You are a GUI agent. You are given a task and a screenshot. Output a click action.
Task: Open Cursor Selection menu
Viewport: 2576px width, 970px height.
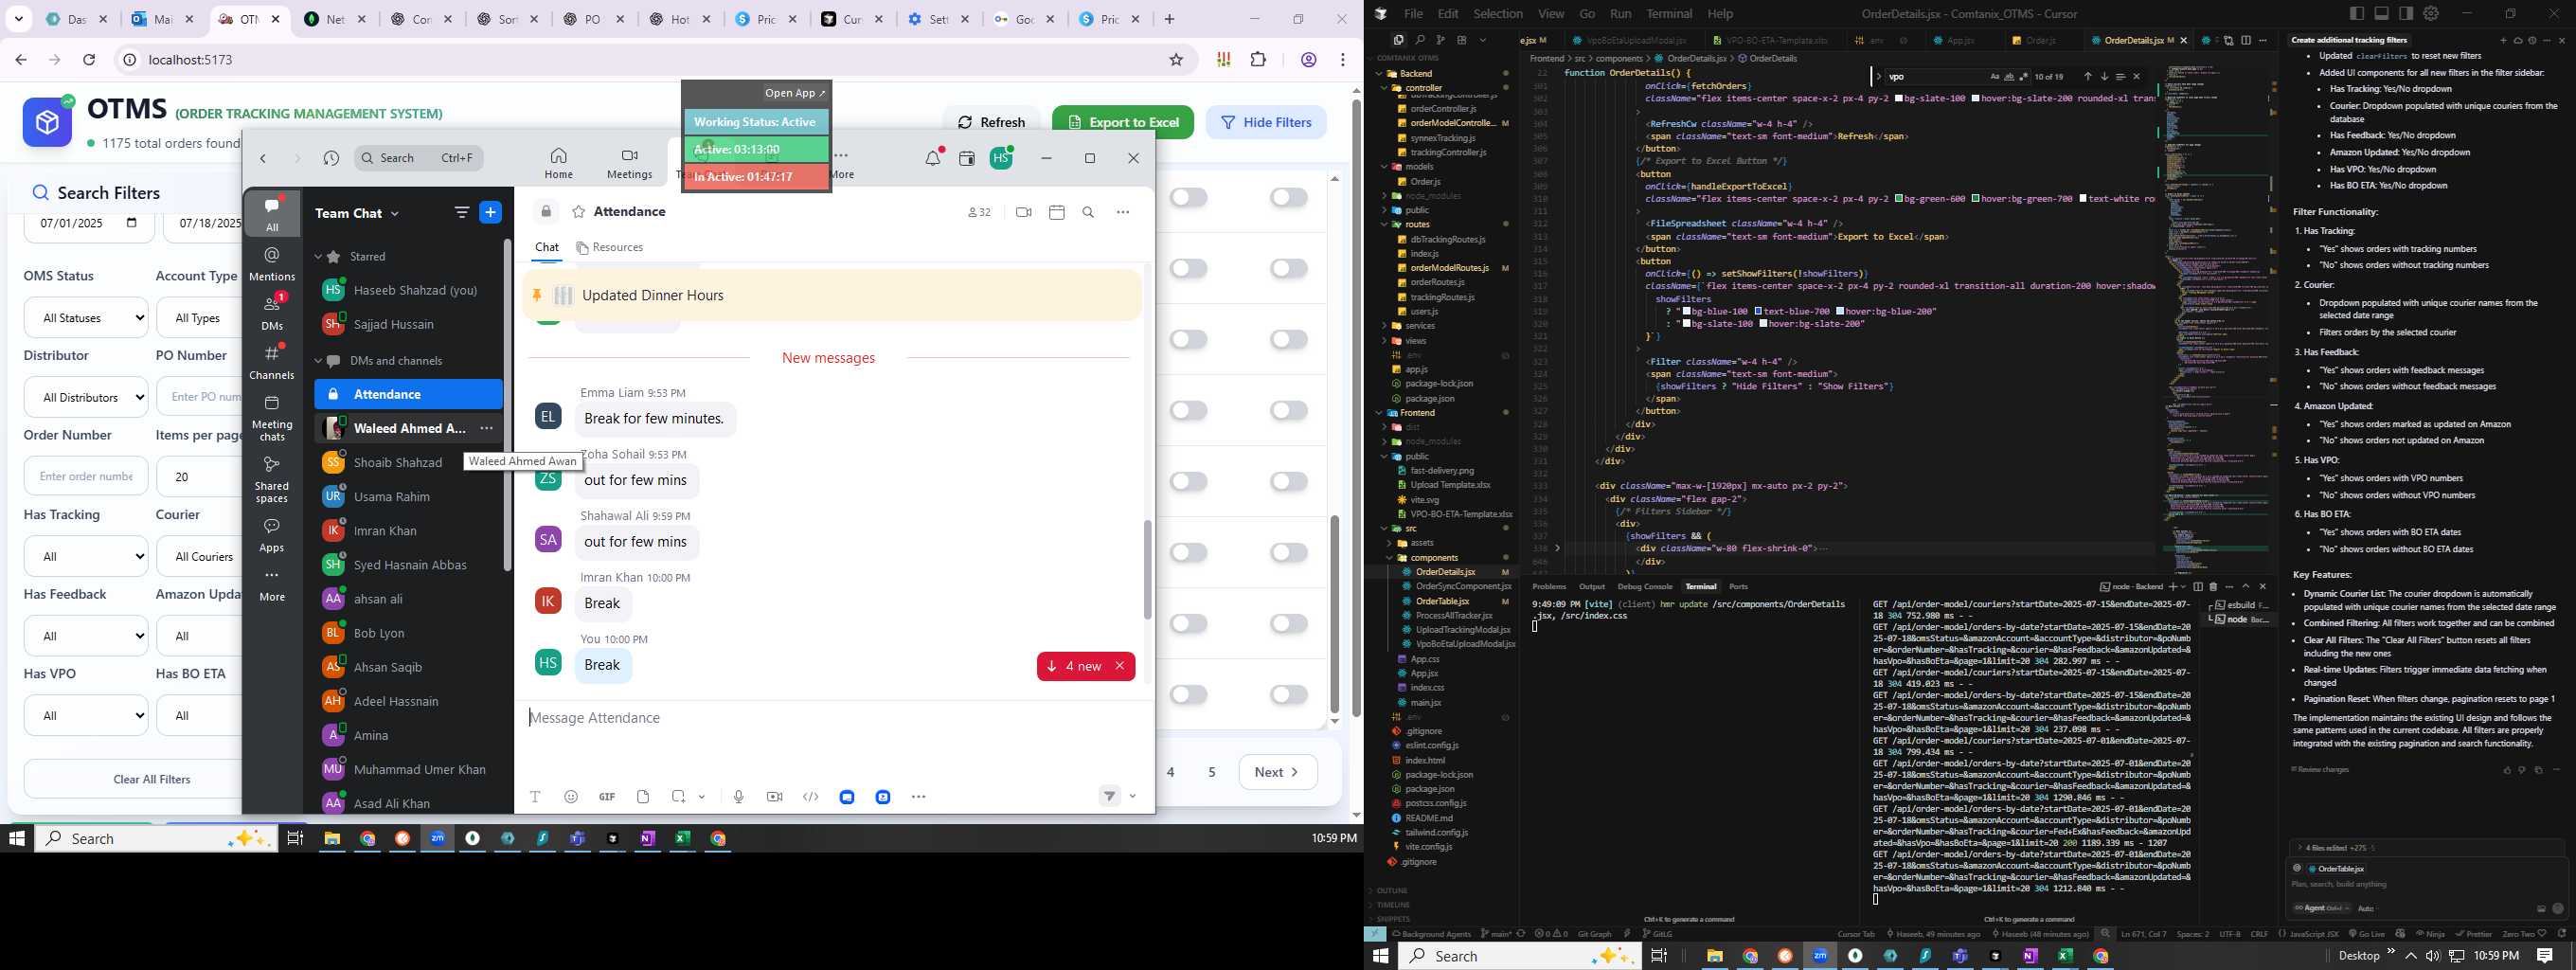[1497, 13]
